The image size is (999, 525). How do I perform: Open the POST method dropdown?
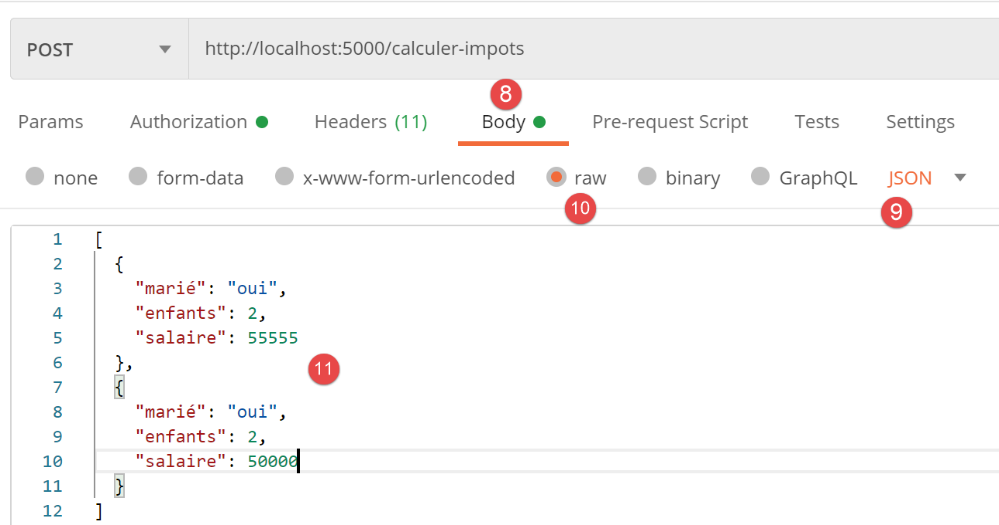pyautogui.click(x=99, y=49)
